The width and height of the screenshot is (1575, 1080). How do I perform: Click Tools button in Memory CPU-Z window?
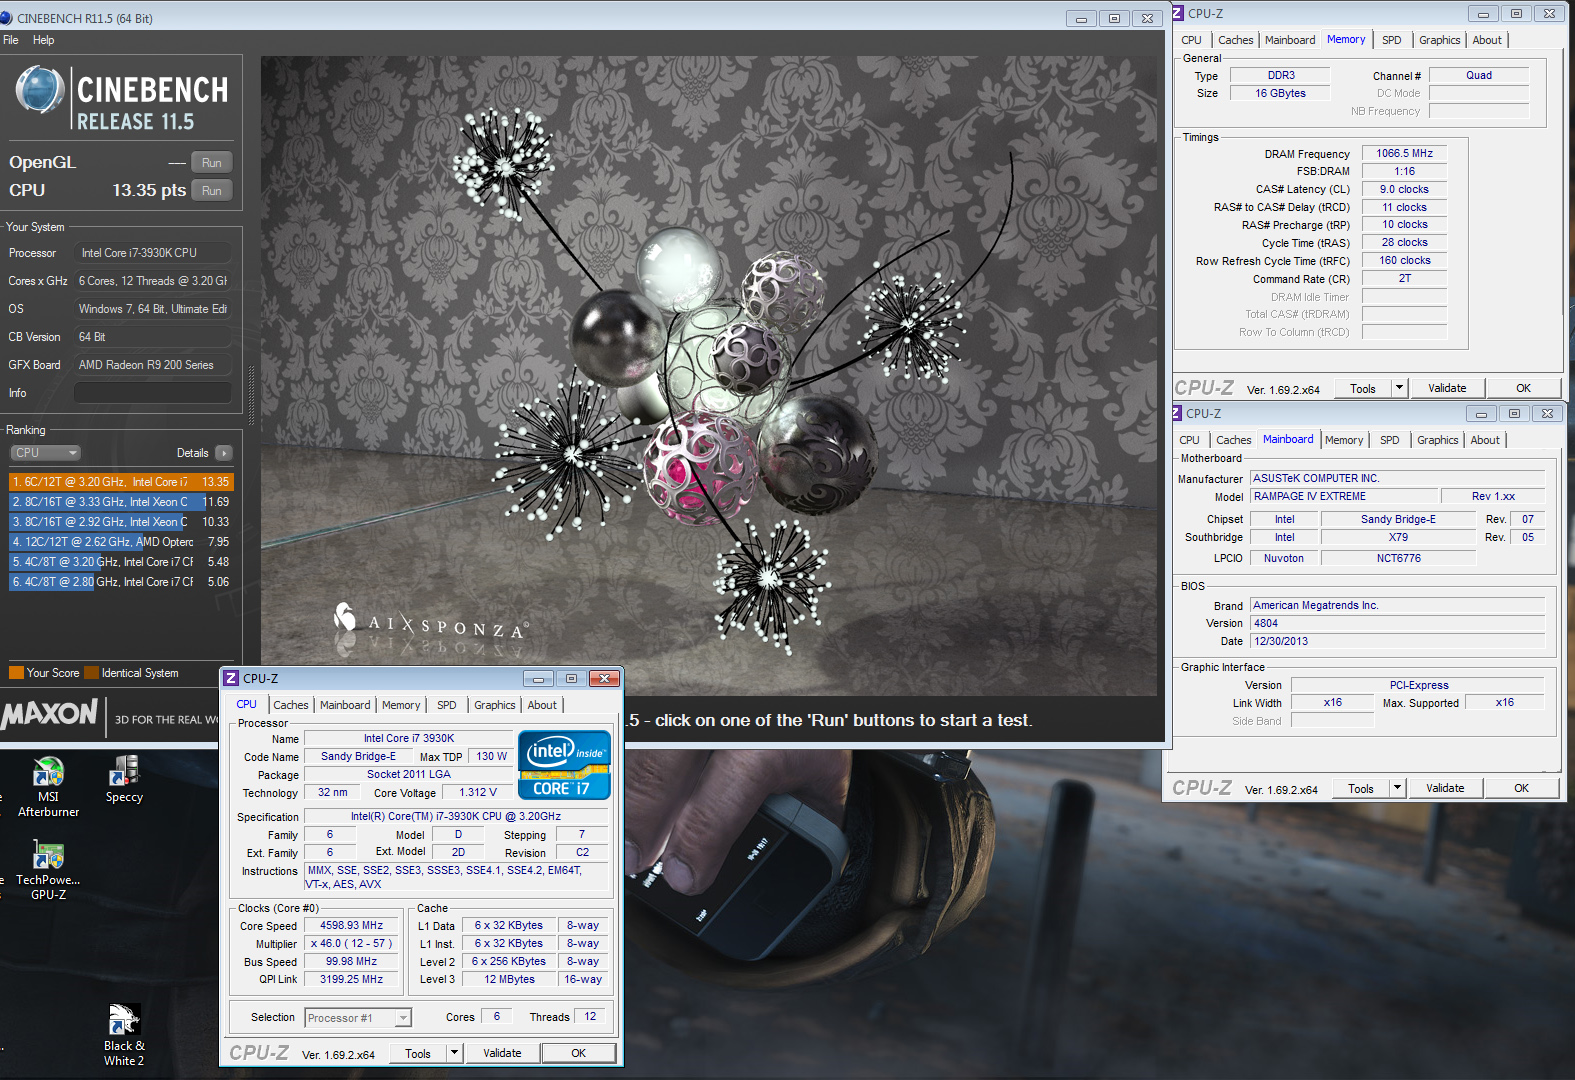(x=1363, y=388)
